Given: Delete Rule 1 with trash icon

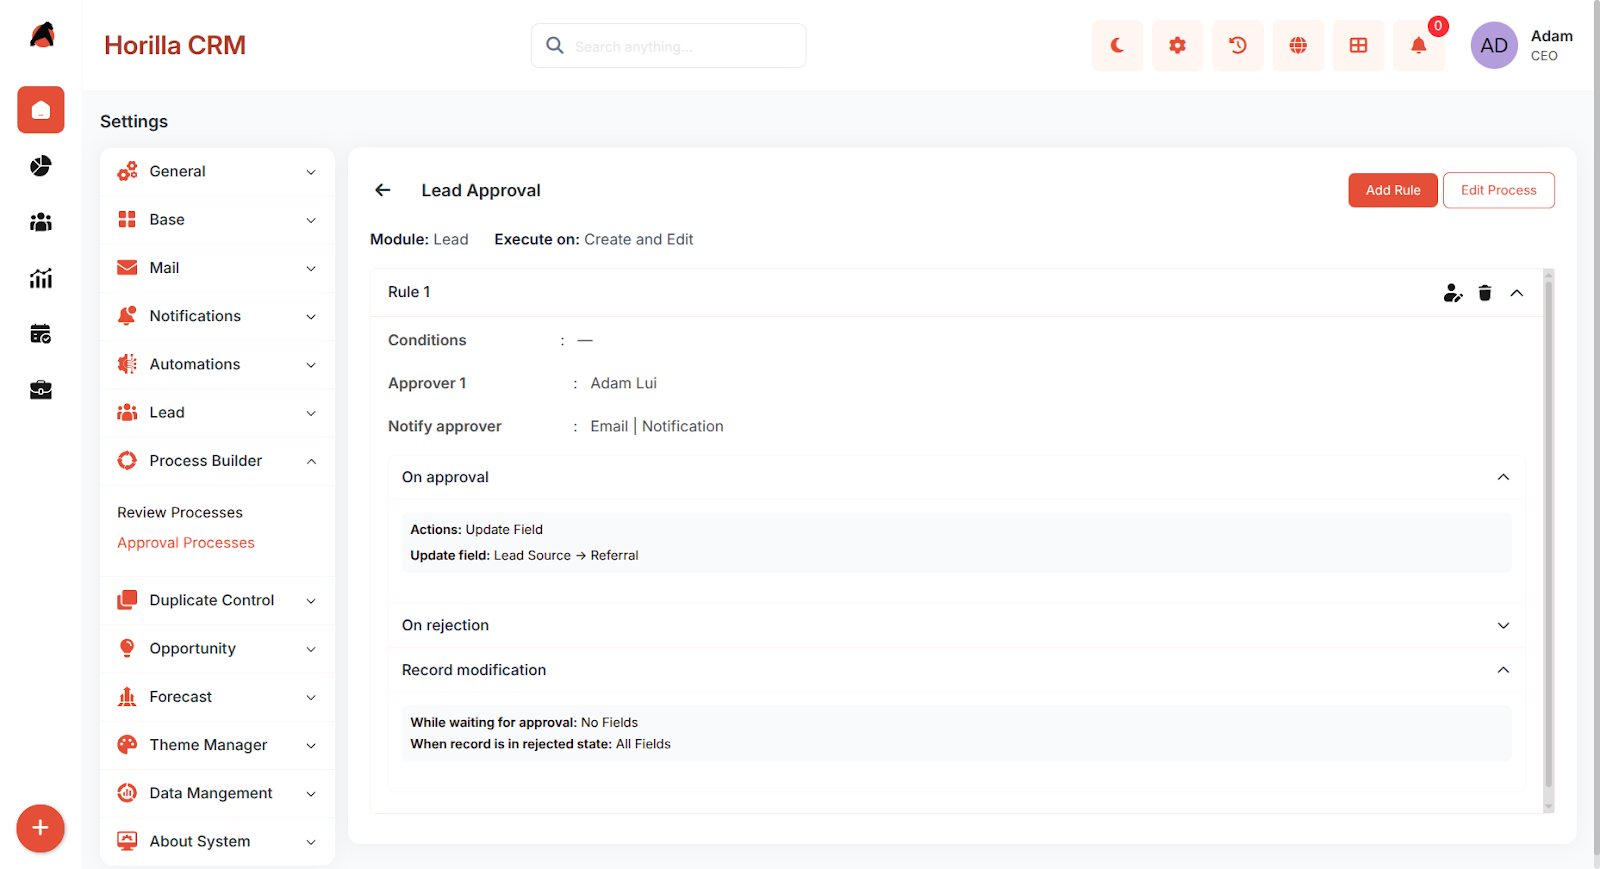Looking at the screenshot, I should click(1485, 293).
